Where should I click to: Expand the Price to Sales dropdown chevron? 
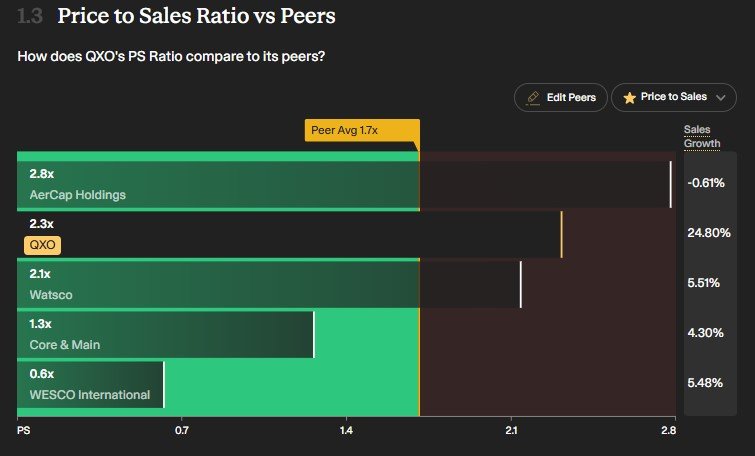(x=721, y=97)
